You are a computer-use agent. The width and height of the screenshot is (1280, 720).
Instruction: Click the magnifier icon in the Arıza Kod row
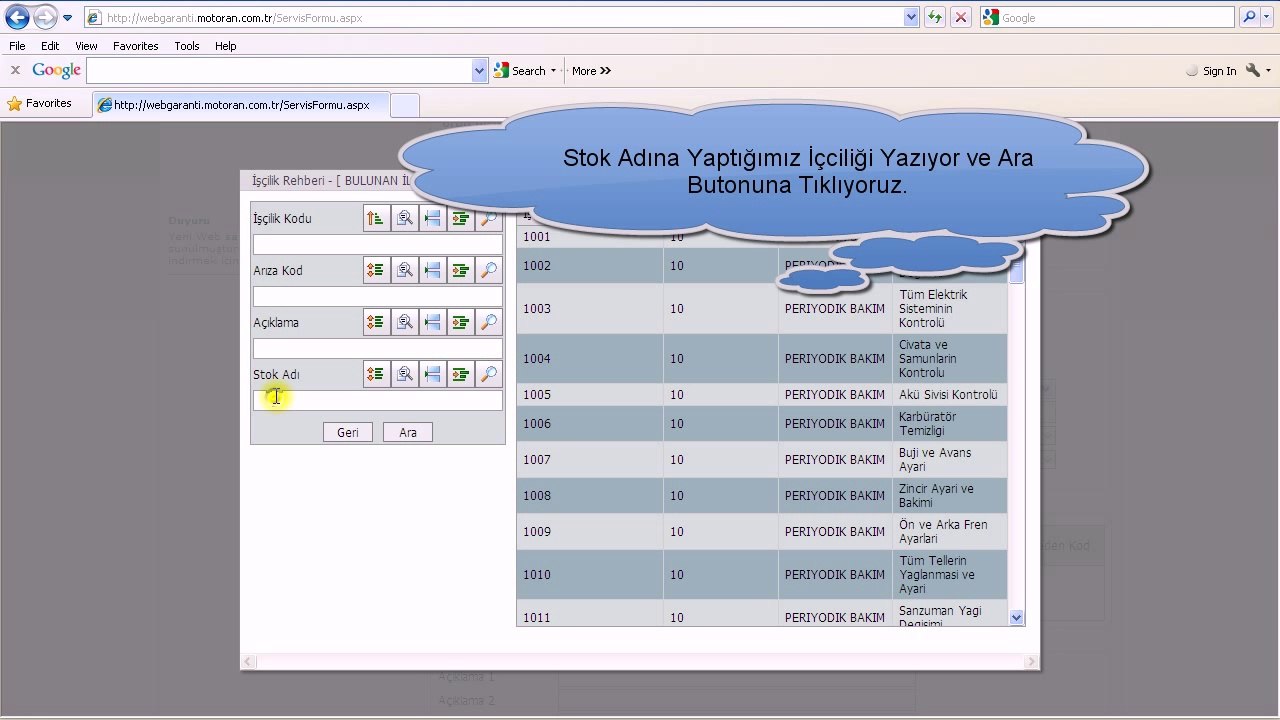(488, 270)
